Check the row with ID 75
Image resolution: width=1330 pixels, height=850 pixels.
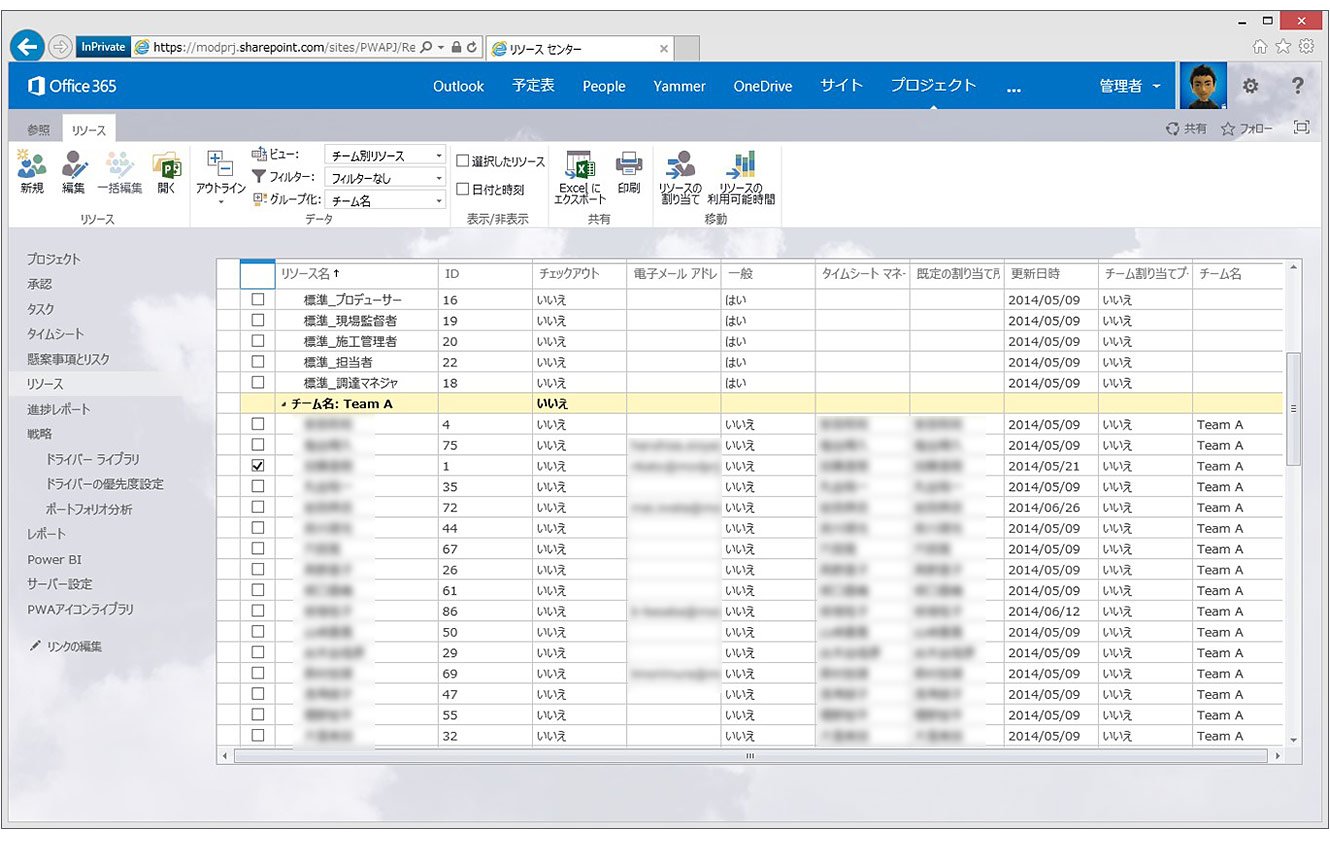(258, 444)
